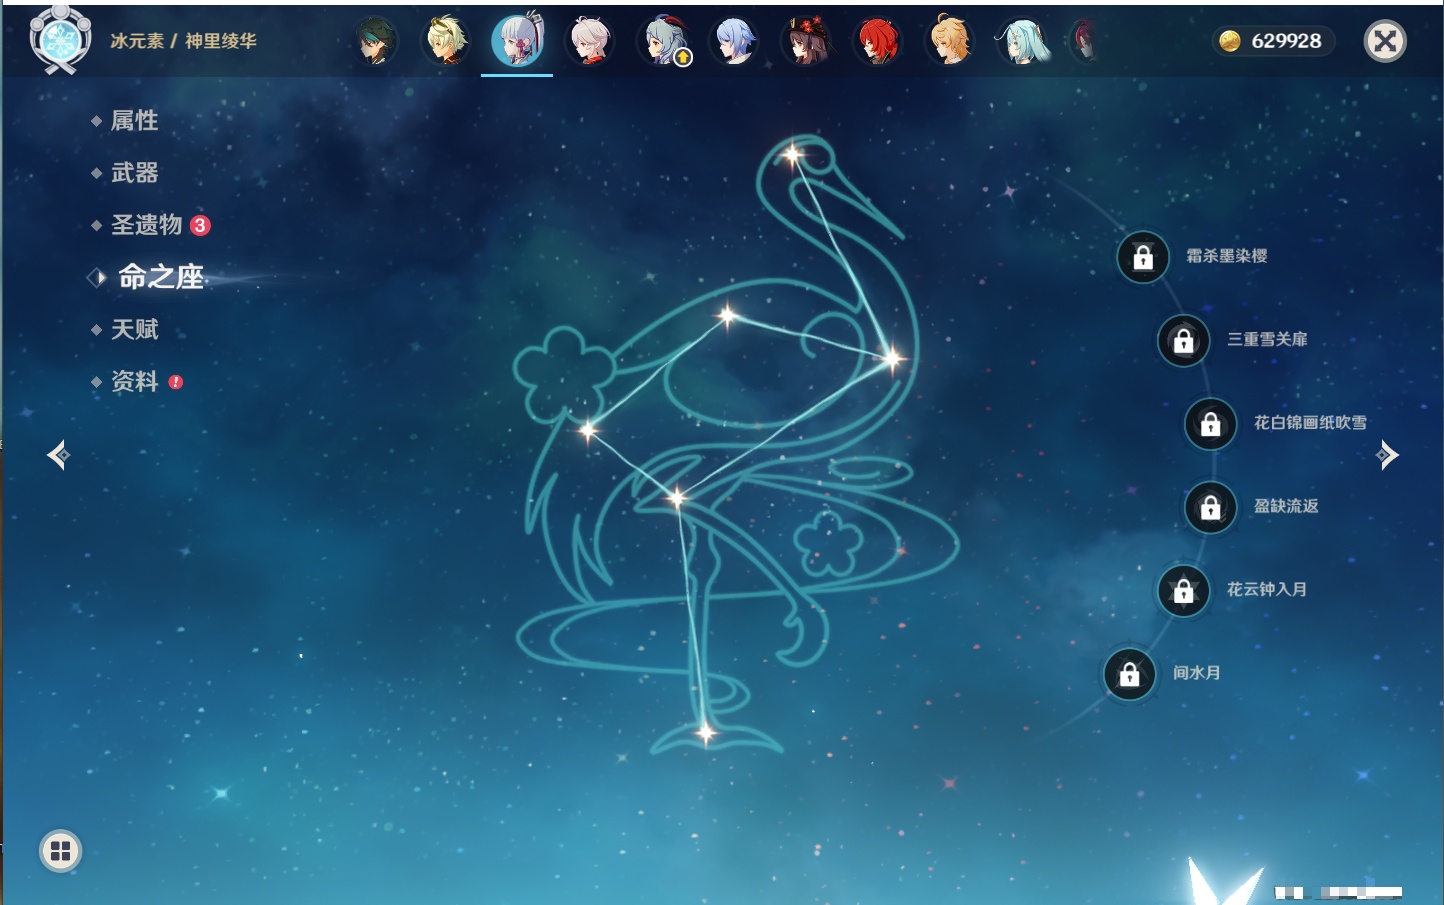
Task: Select highlighted Kamisato Ayaka avatar
Action: click(517, 40)
